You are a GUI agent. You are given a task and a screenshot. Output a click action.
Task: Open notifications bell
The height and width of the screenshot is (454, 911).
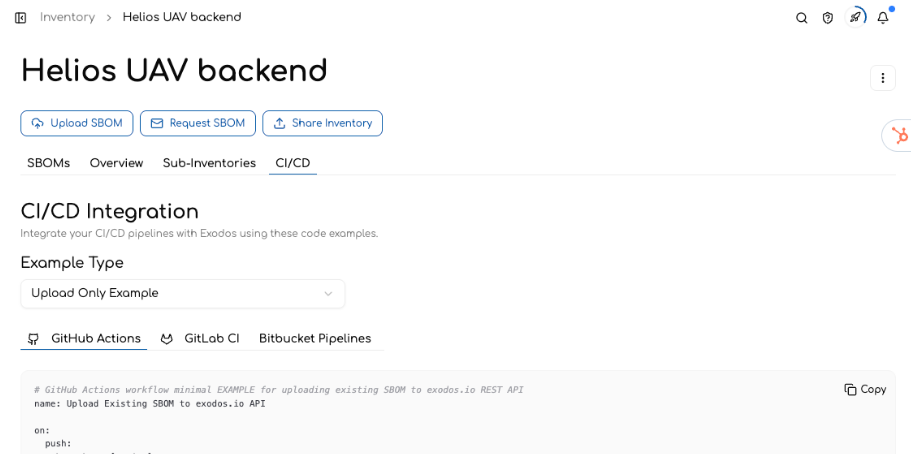[883, 18]
